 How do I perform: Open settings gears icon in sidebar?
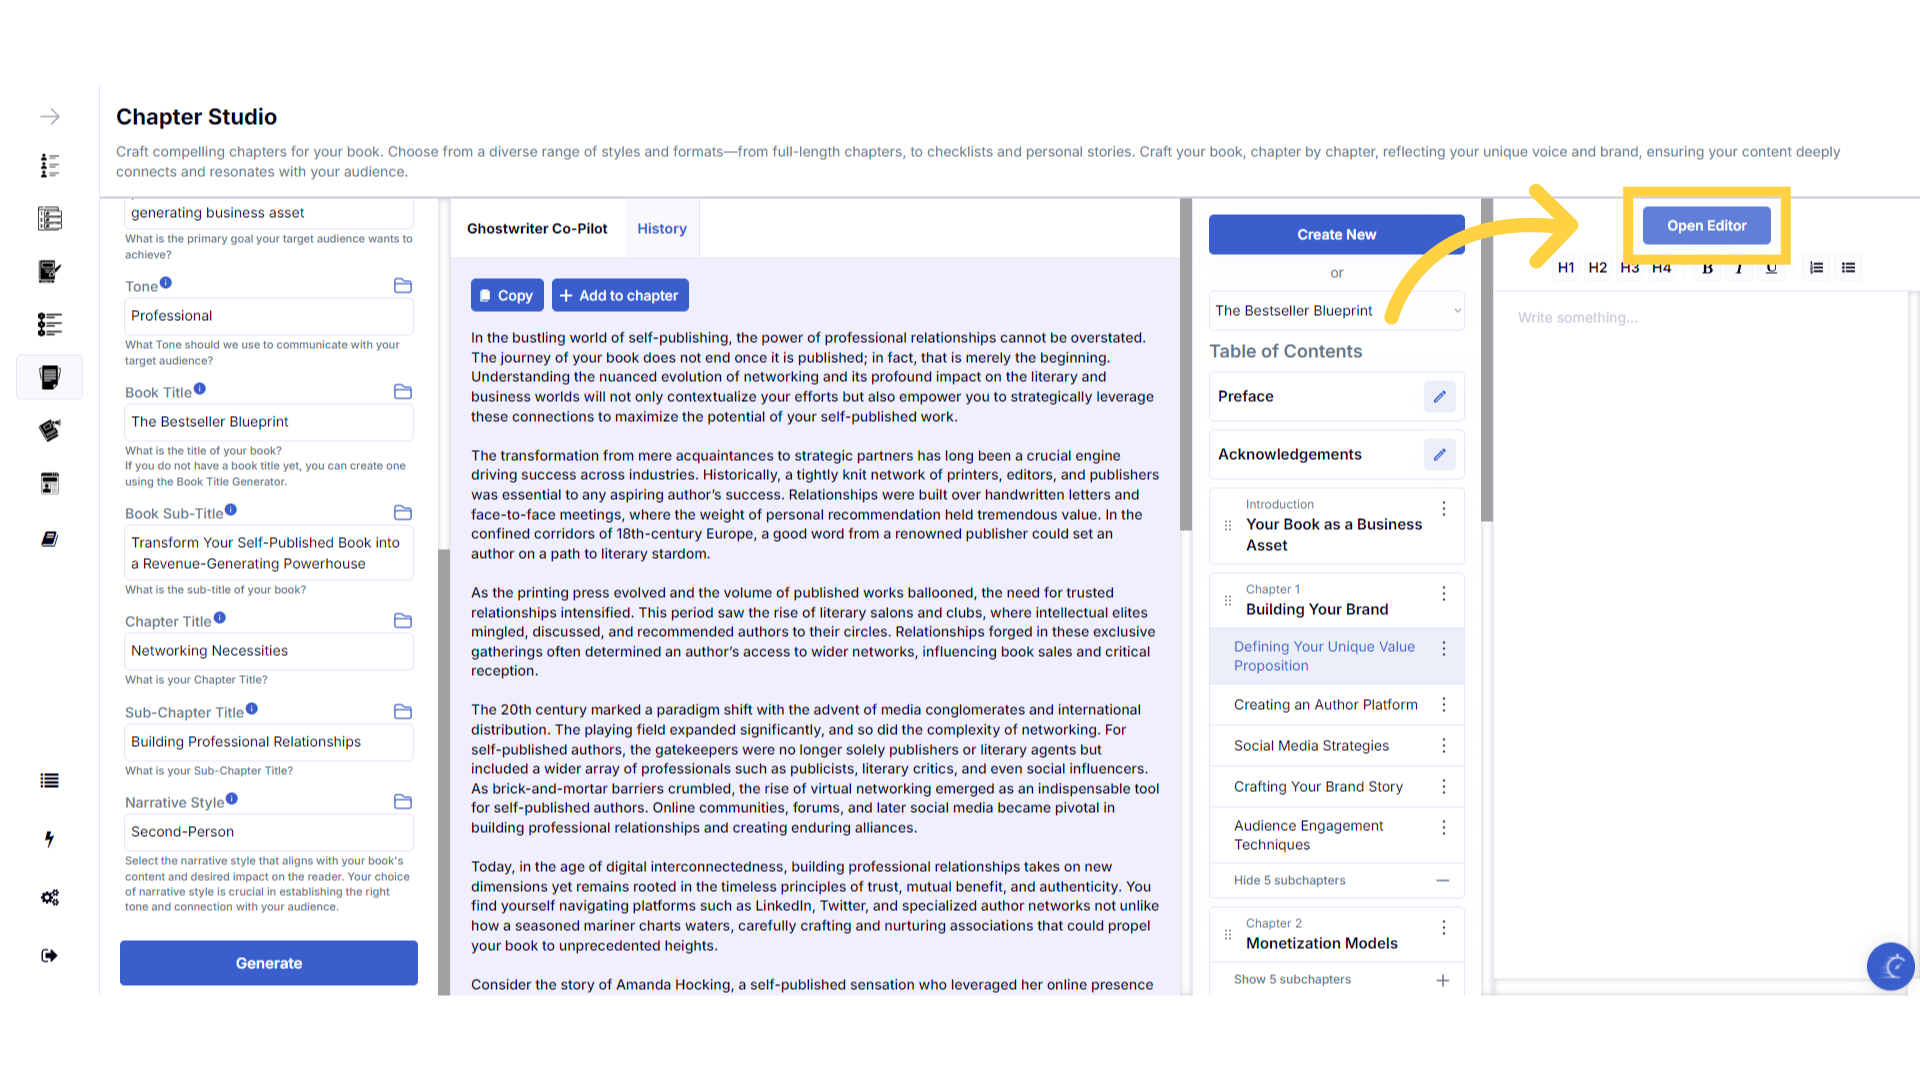point(49,897)
